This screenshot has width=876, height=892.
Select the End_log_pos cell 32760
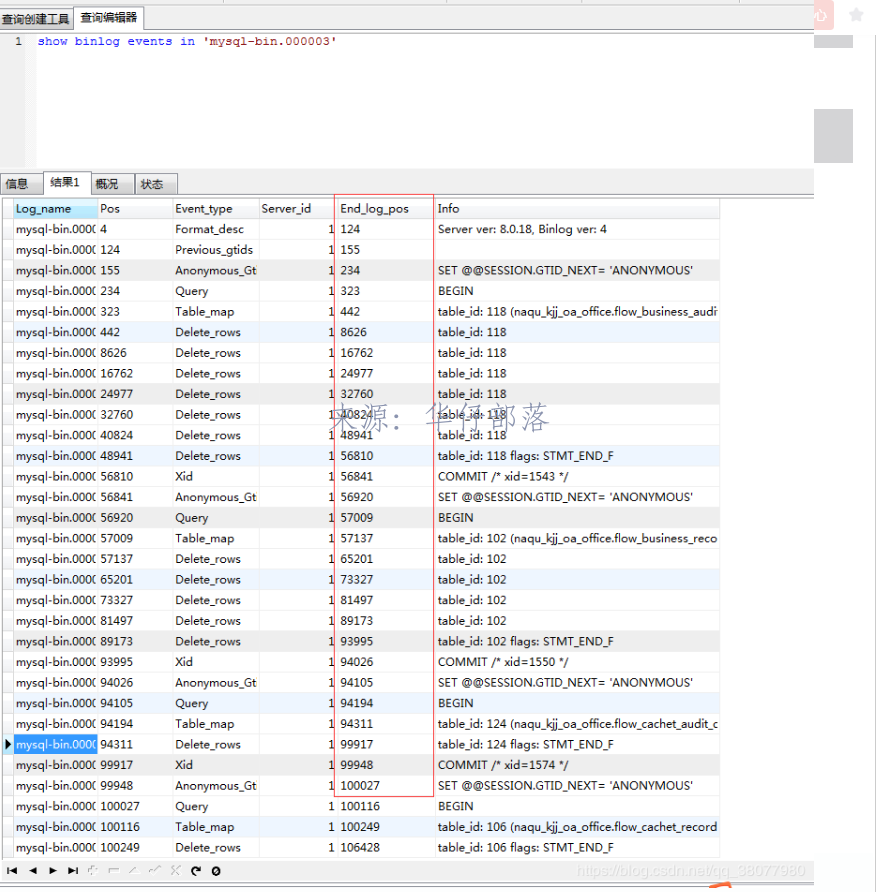point(386,394)
